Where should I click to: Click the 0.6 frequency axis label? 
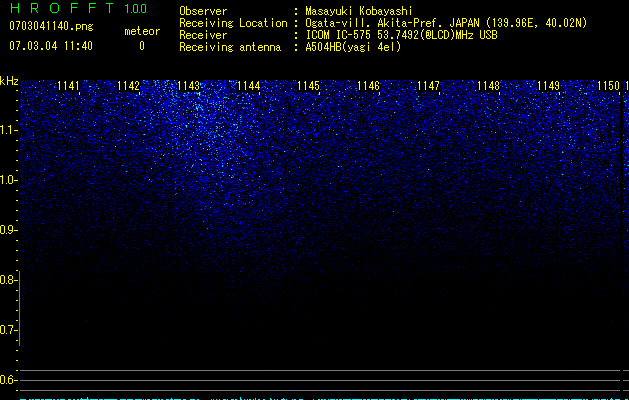coord(8,380)
